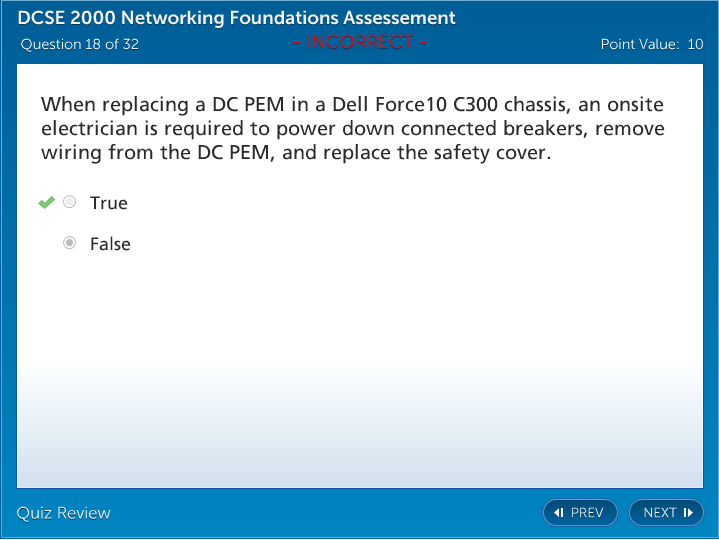The width and height of the screenshot is (719, 540).
Task: Click the Point Value label
Action: tap(640, 44)
